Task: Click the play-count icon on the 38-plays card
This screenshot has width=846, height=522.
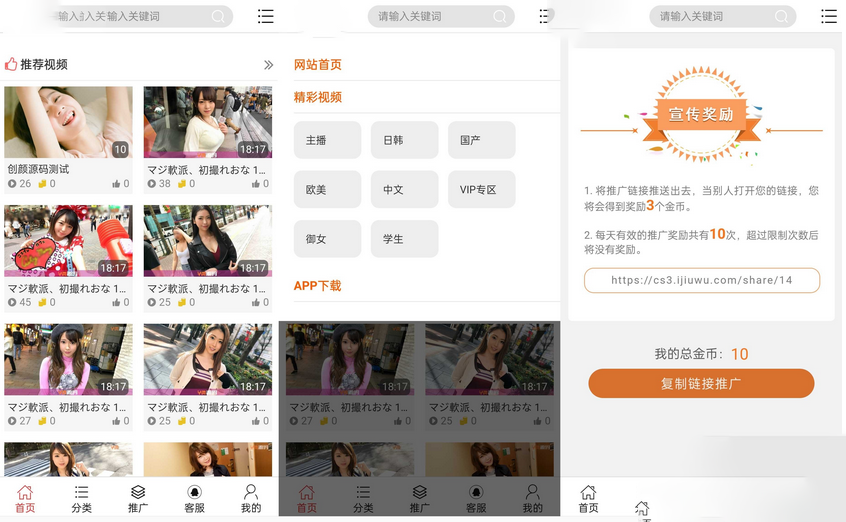Action: [x=152, y=184]
